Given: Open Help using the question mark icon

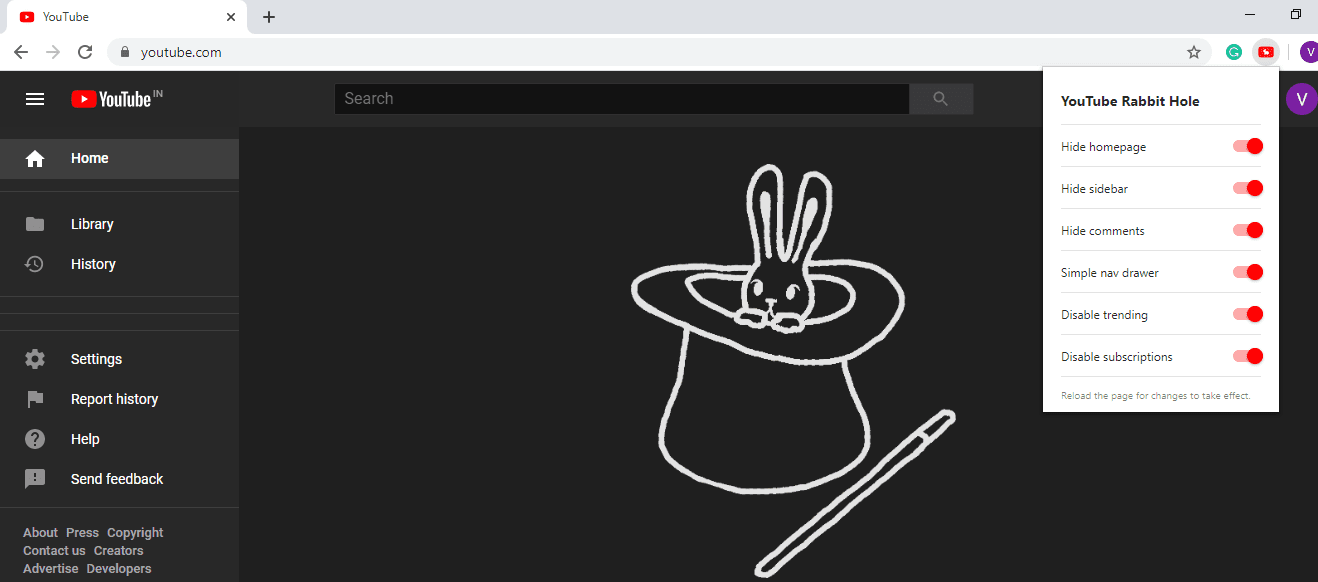Looking at the screenshot, I should click(x=35, y=438).
